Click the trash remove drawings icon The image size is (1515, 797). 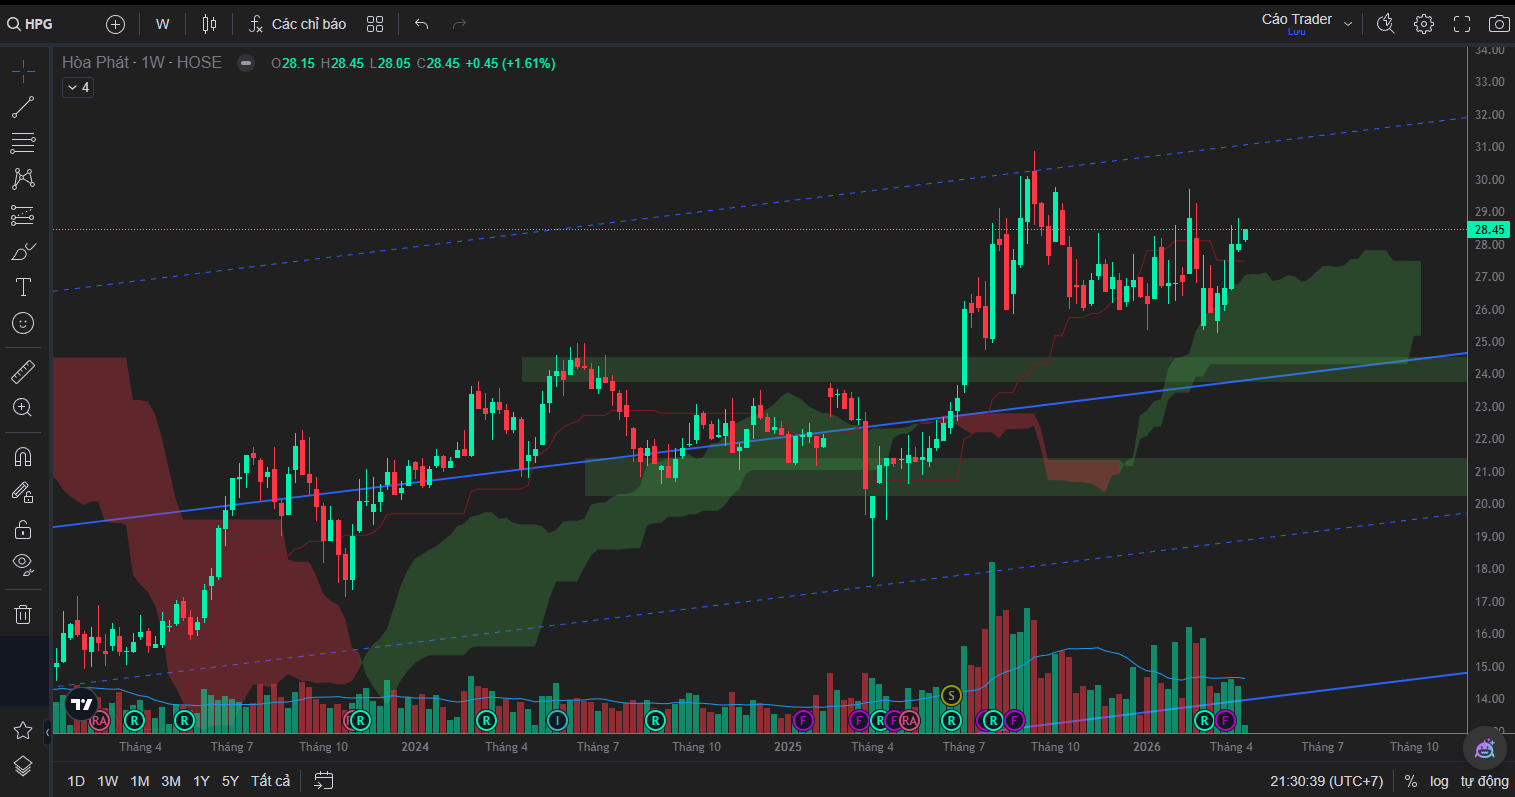click(x=23, y=614)
